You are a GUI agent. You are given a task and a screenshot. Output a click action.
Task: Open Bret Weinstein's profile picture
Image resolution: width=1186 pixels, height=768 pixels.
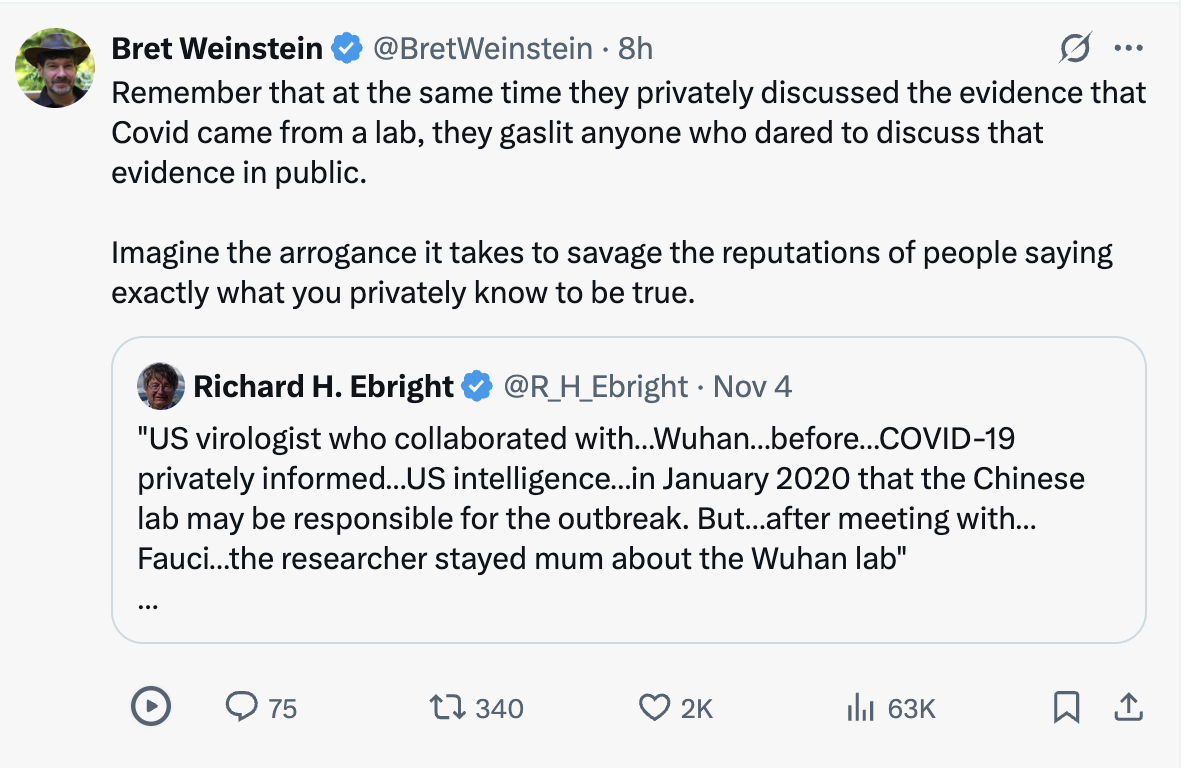(55, 66)
